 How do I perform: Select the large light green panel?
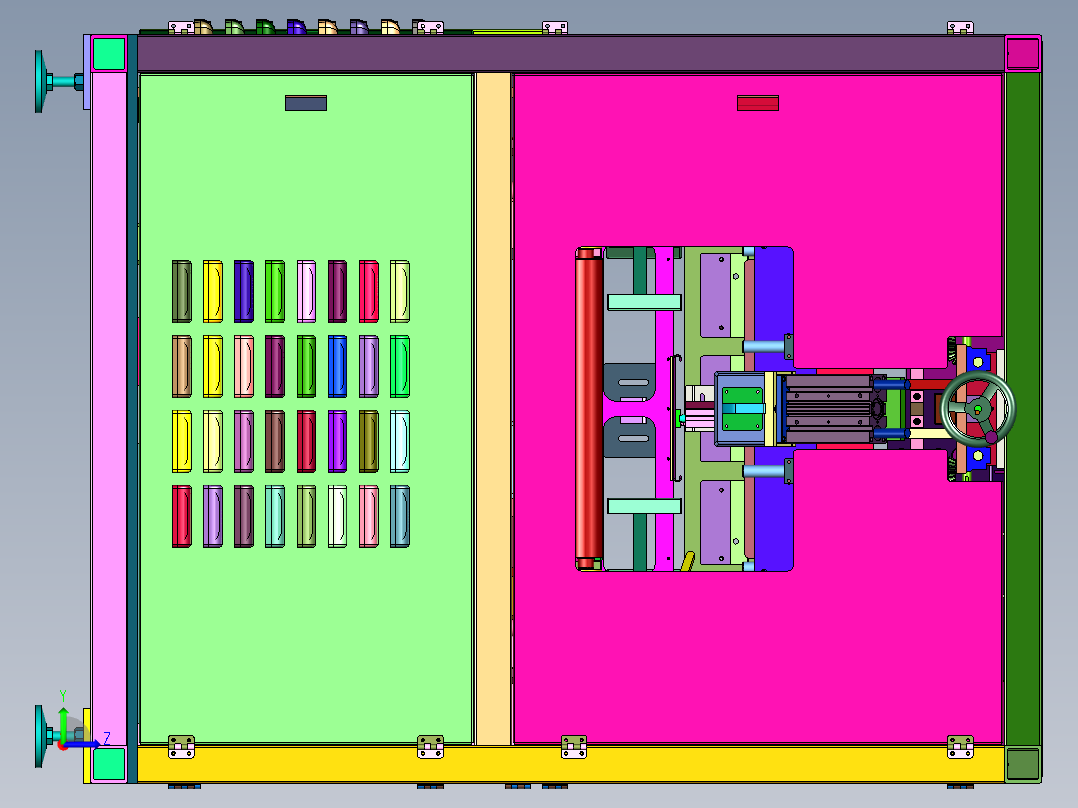(x=306, y=408)
